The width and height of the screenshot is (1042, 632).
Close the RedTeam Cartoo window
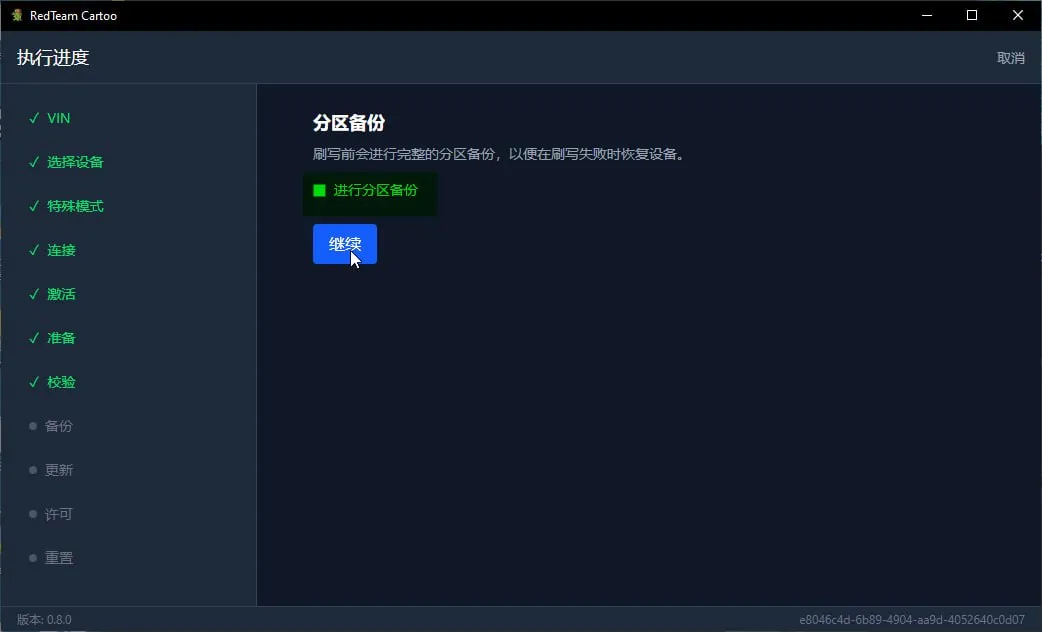[1017, 15]
